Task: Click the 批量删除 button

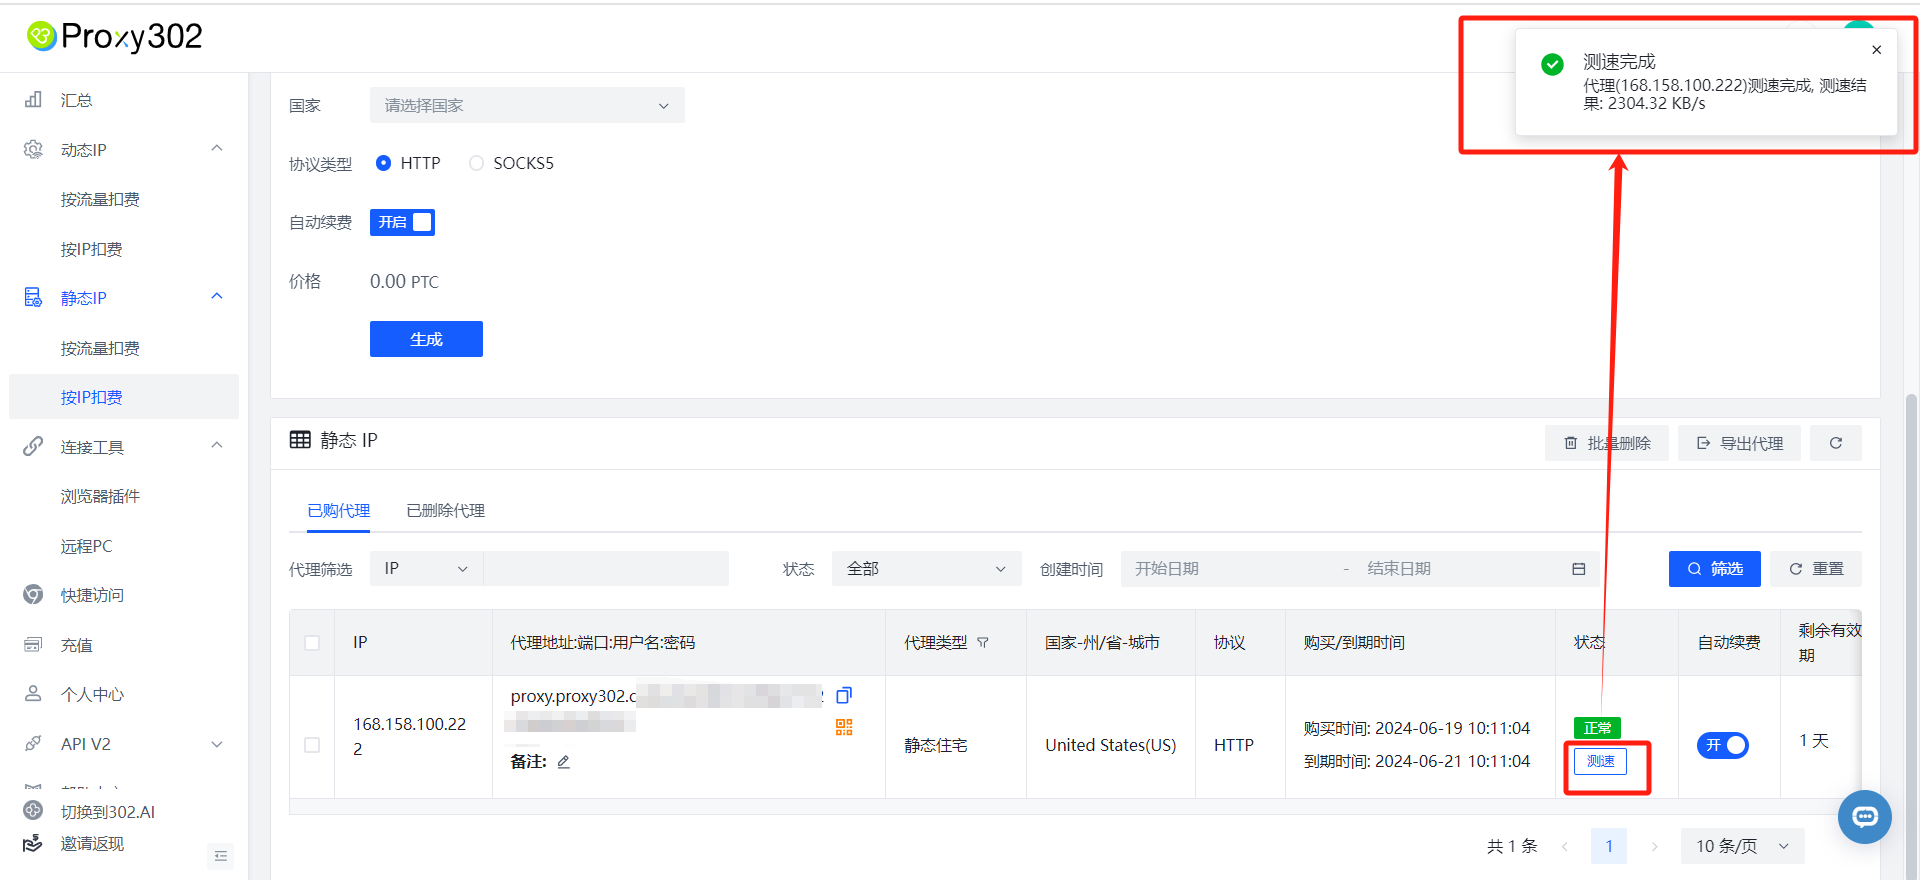Action: tap(1607, 443)
